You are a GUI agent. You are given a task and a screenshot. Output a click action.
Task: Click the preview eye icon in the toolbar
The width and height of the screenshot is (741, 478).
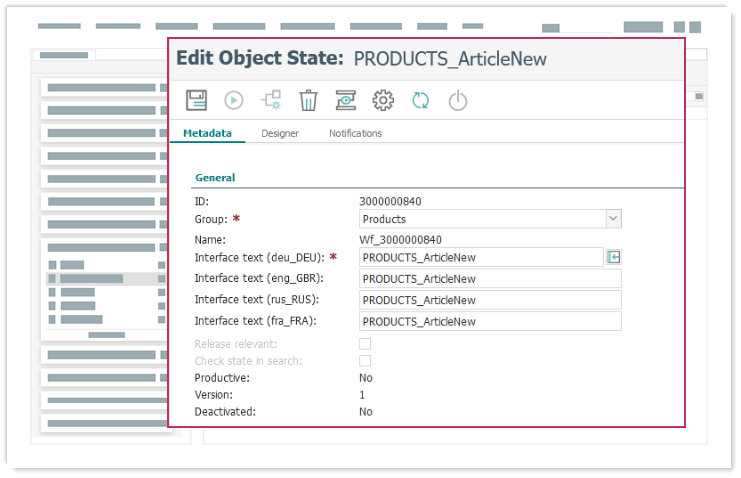(x=346, y=100)
